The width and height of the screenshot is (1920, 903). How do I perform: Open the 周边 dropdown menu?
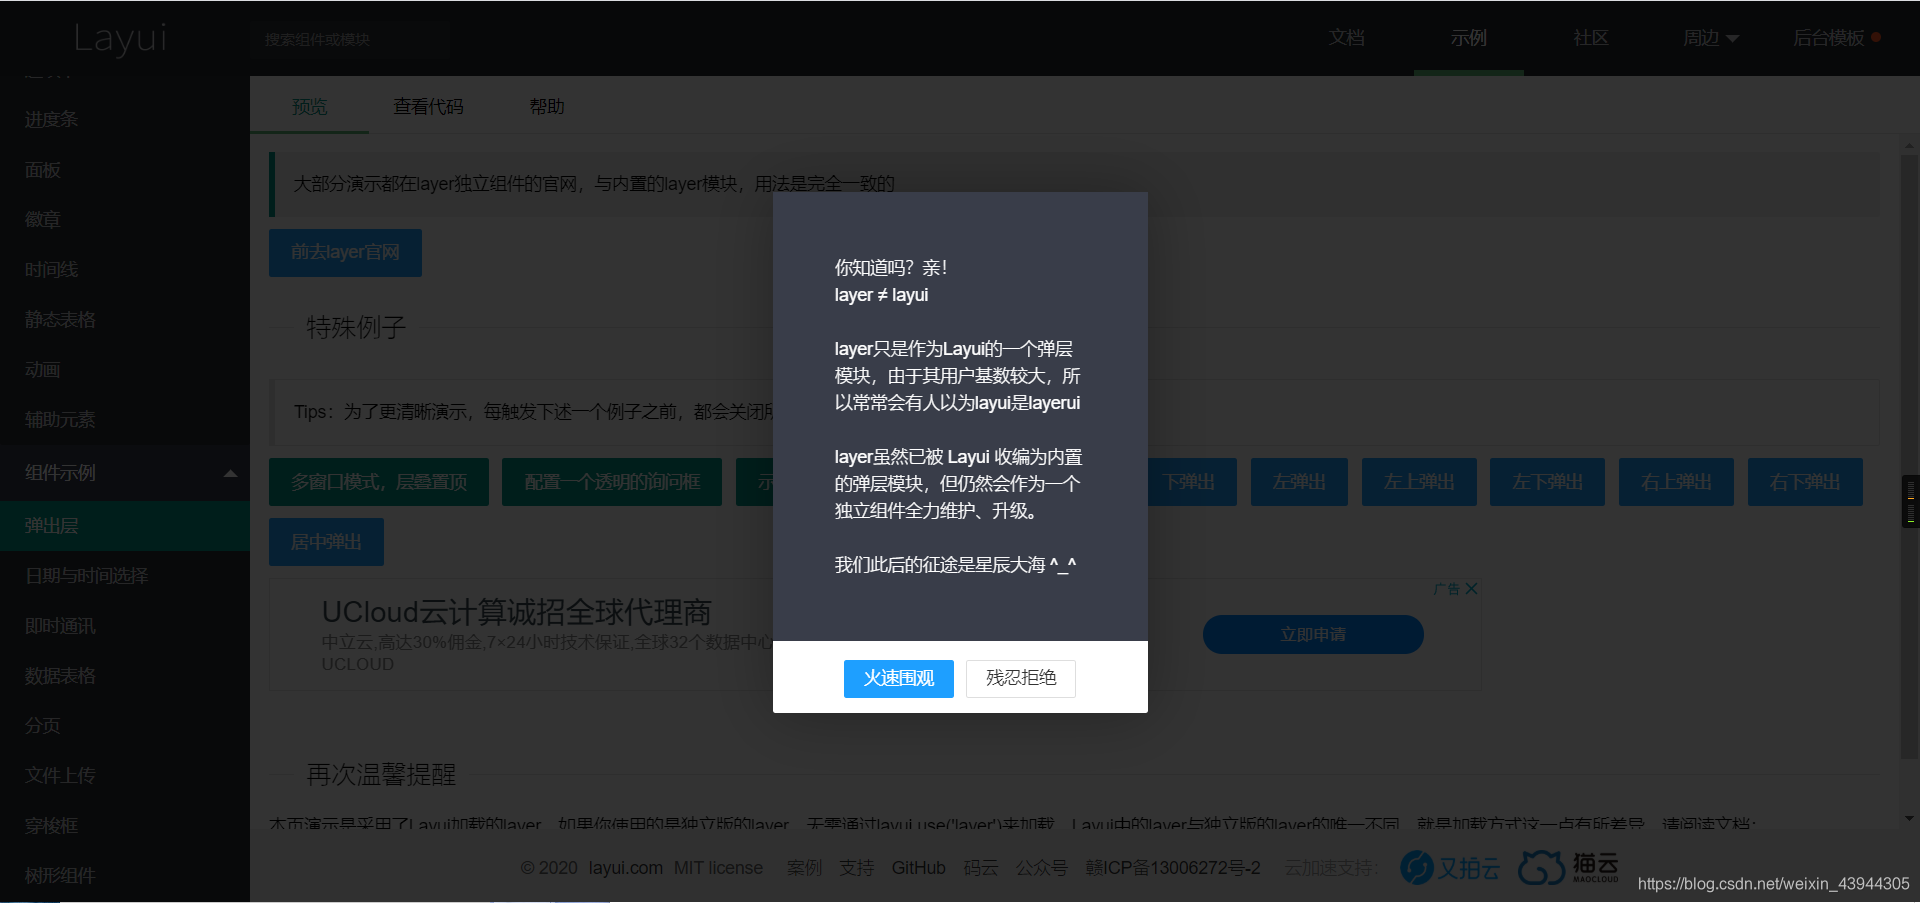pyautogui.click(x=1710, y=37)
